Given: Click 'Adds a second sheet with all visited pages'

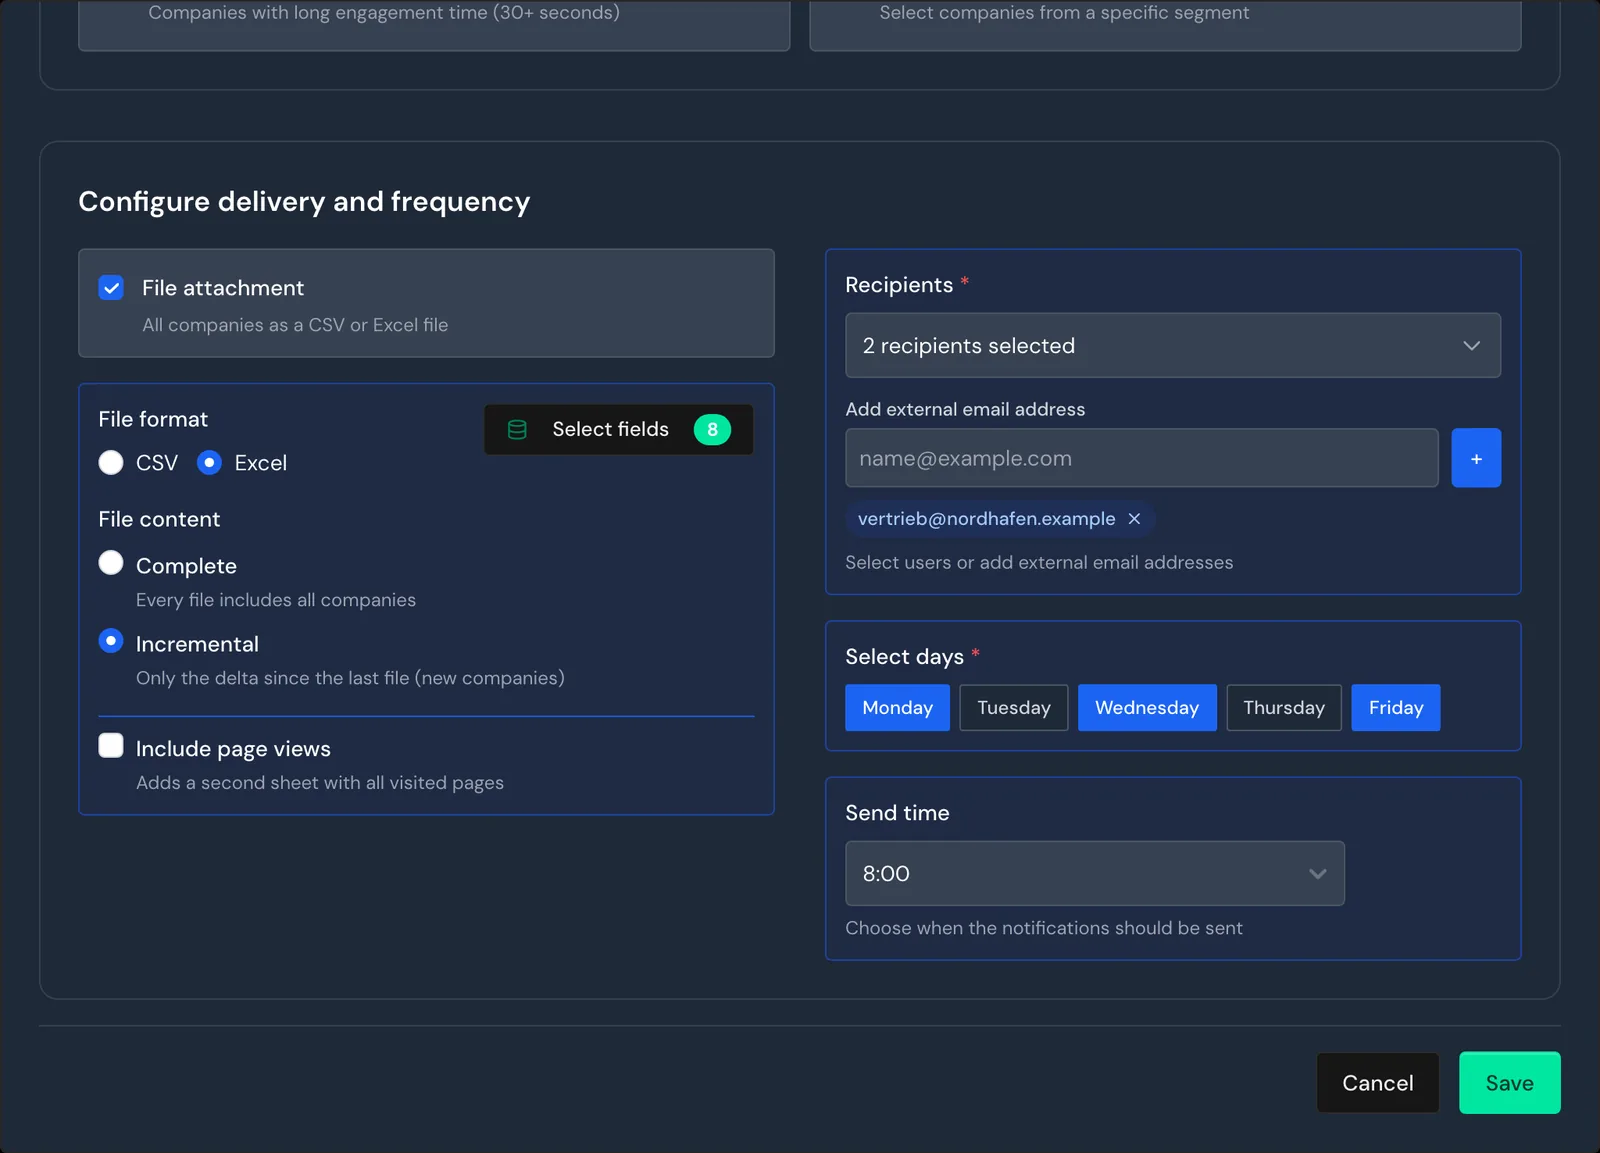Looking at the screenshot, I should coord(320,783).
